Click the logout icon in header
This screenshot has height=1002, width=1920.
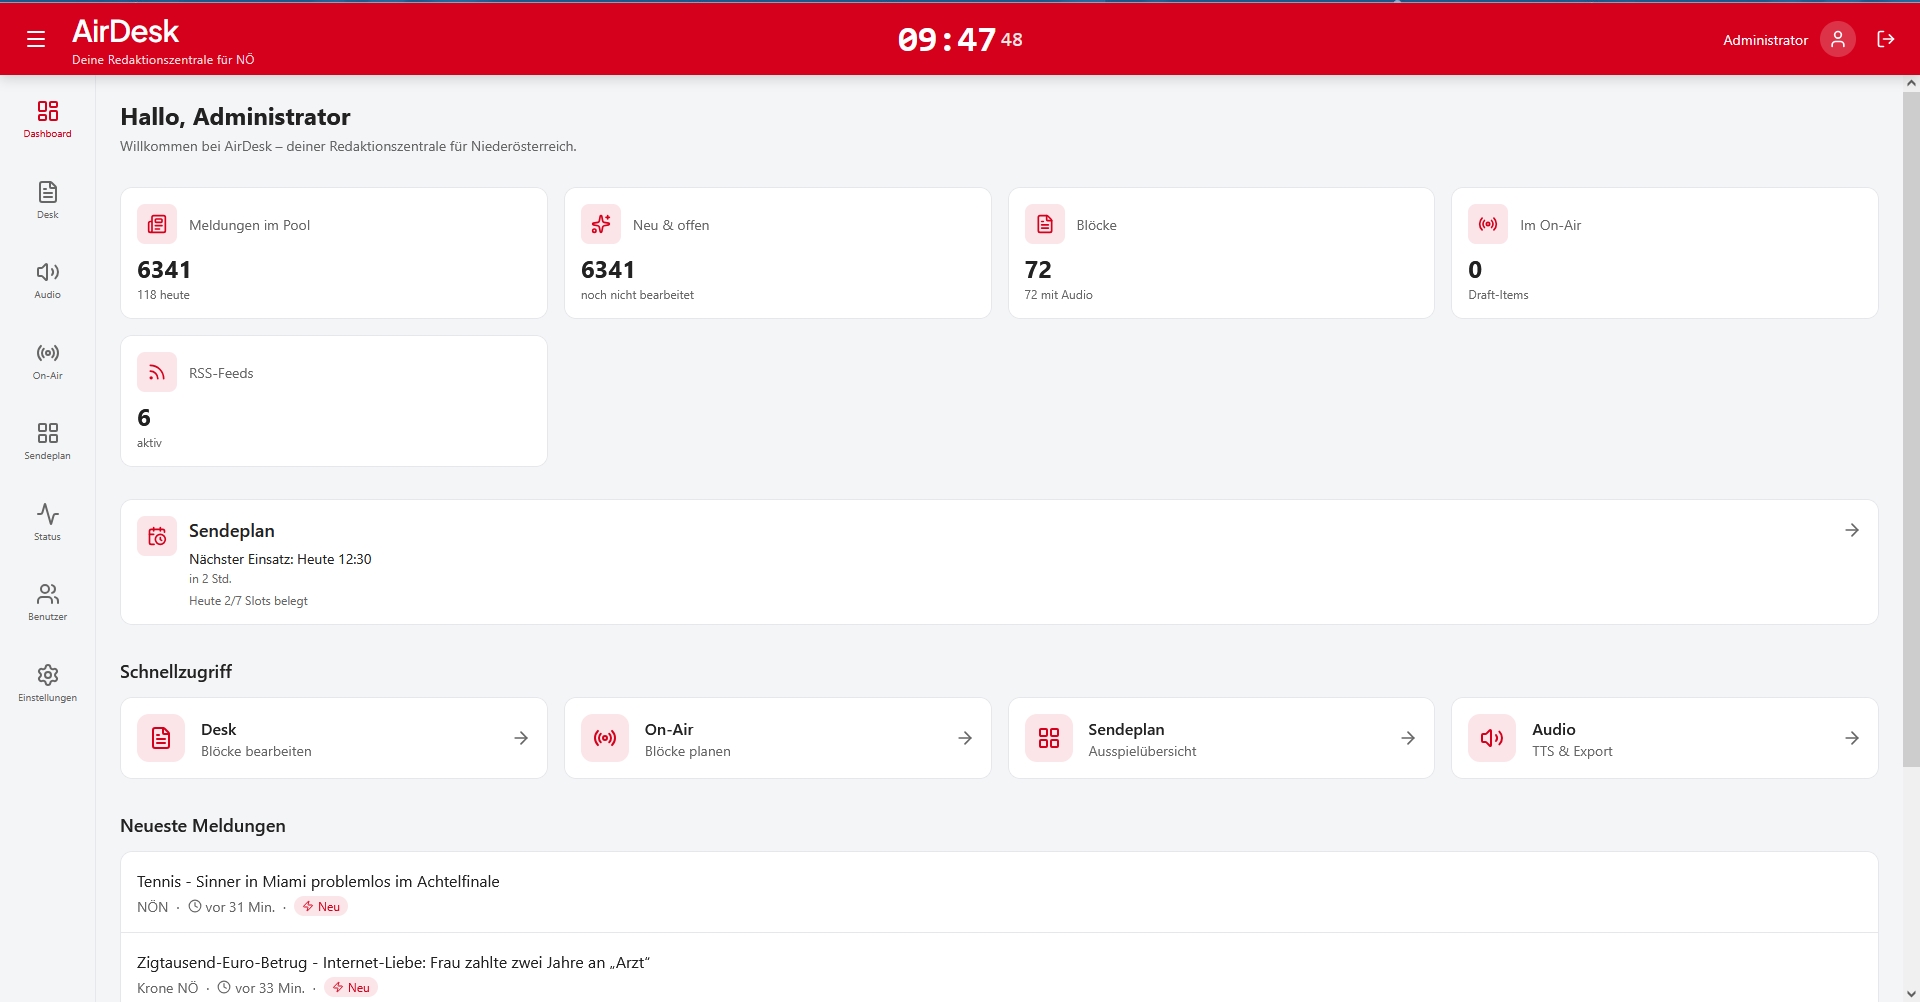[1885, 39]
